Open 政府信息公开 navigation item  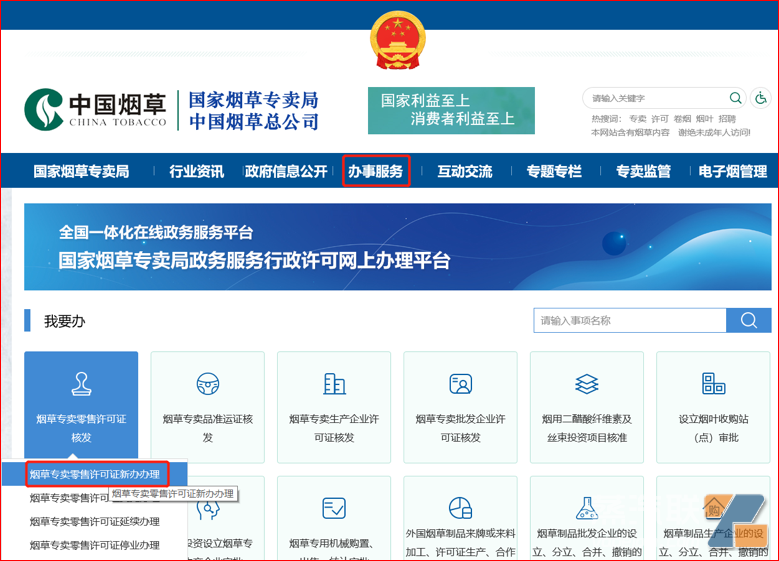point(286,171)
